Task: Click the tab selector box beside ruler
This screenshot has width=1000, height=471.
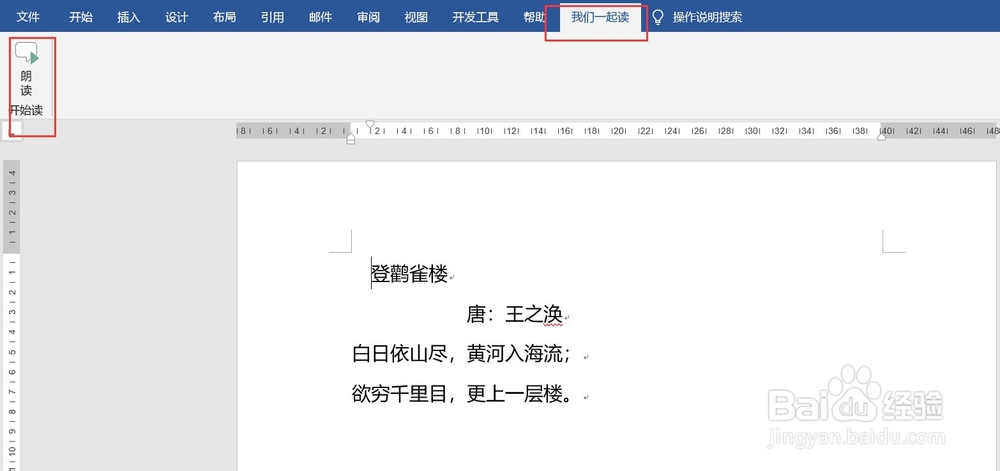Action: click(x=13, y=130)
